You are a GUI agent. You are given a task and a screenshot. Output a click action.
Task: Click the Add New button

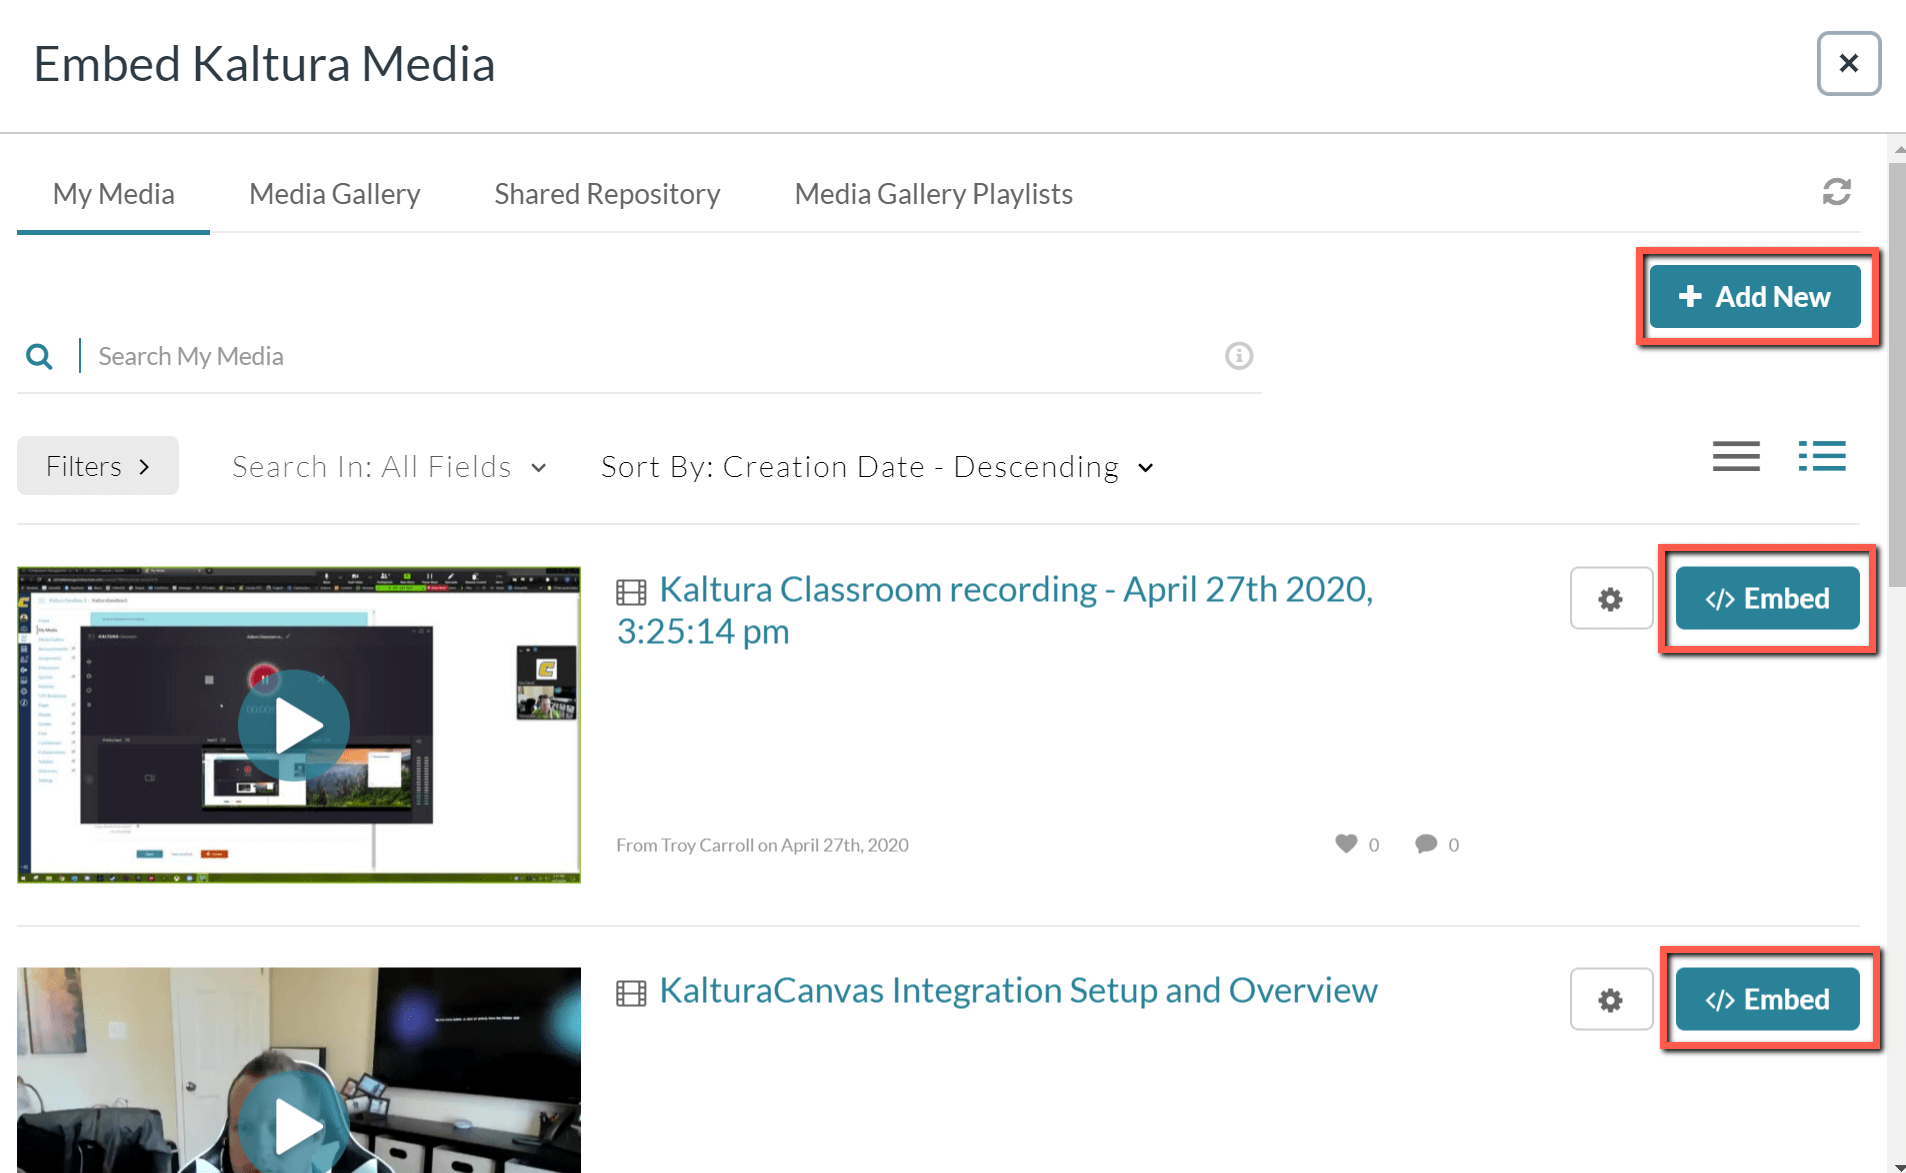click(1755, 296)
